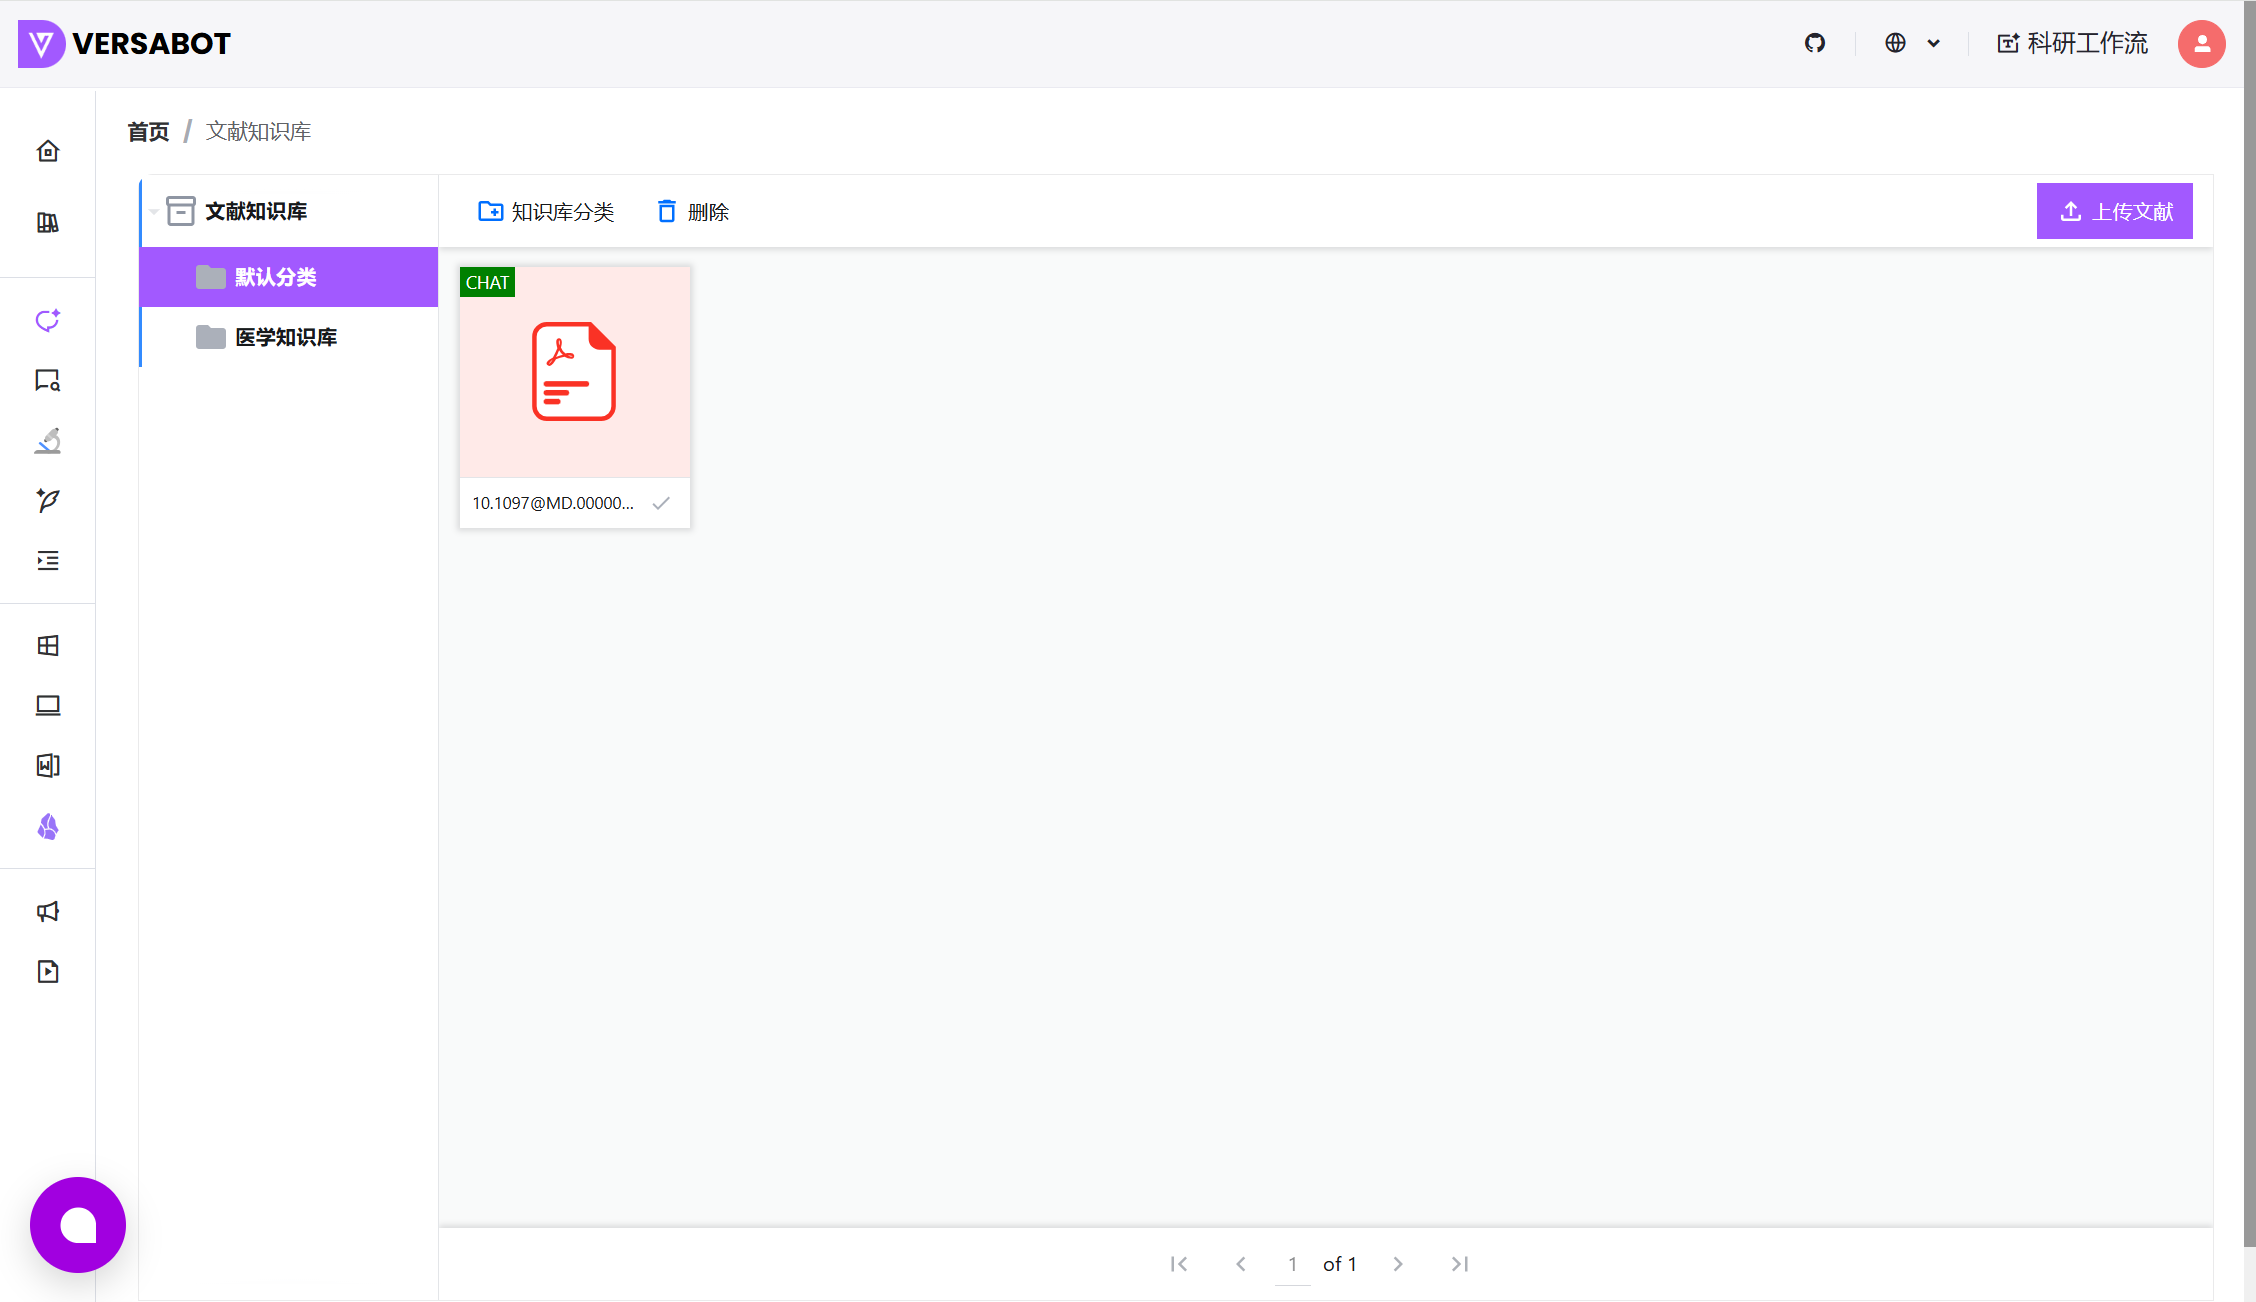Click the 上传文献 upload button
Viewport: 2256px width, 1302px height.
(2114, 211)
